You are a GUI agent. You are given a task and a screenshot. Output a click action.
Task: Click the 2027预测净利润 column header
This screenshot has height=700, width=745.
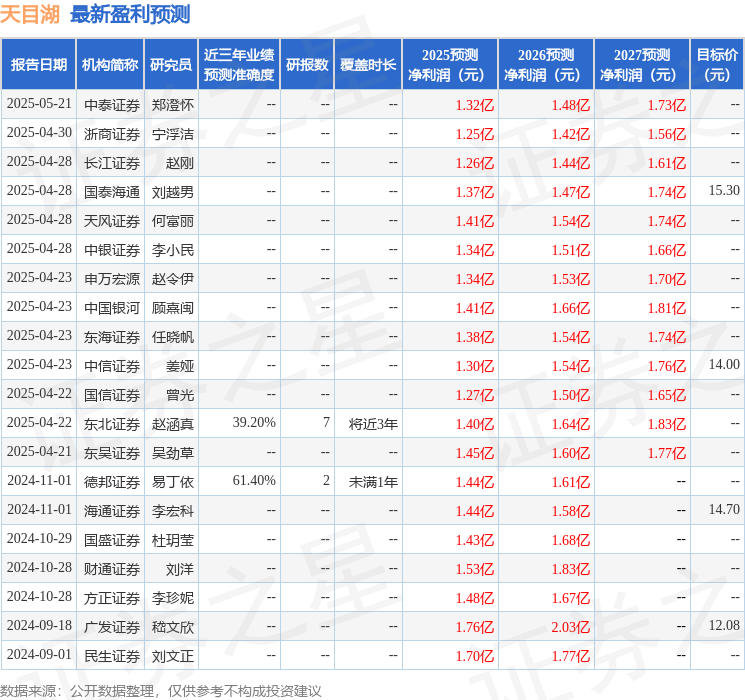click(641, 64)
